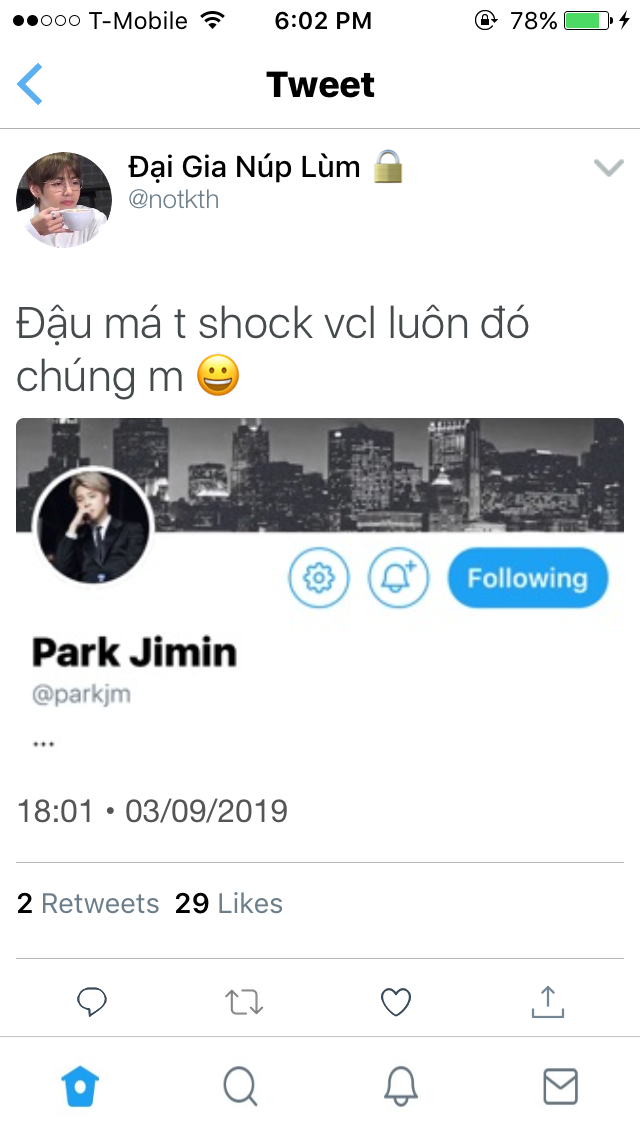Open the city skyline banner image
This screenshot has width=640, height=1136.
[x=320, y=475]
